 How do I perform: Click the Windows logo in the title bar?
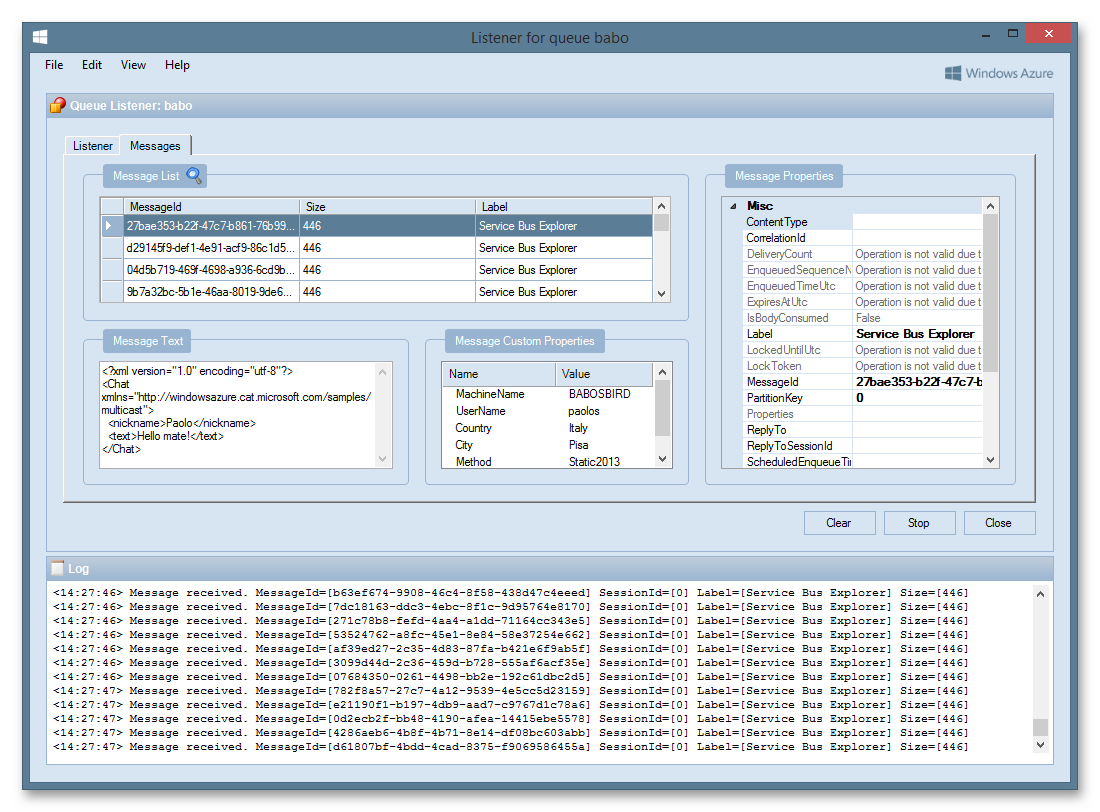[40, 37]
